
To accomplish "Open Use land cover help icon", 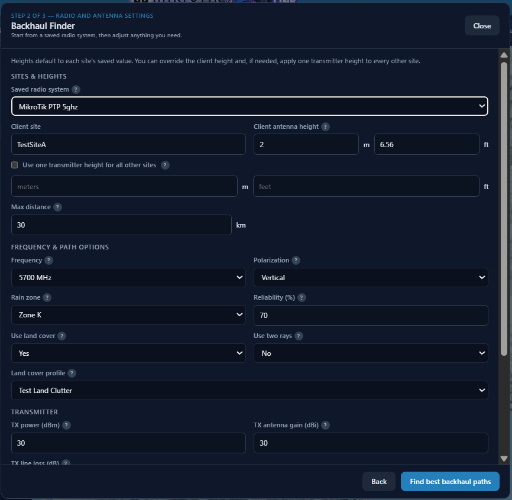I will [x=62, y=336].
